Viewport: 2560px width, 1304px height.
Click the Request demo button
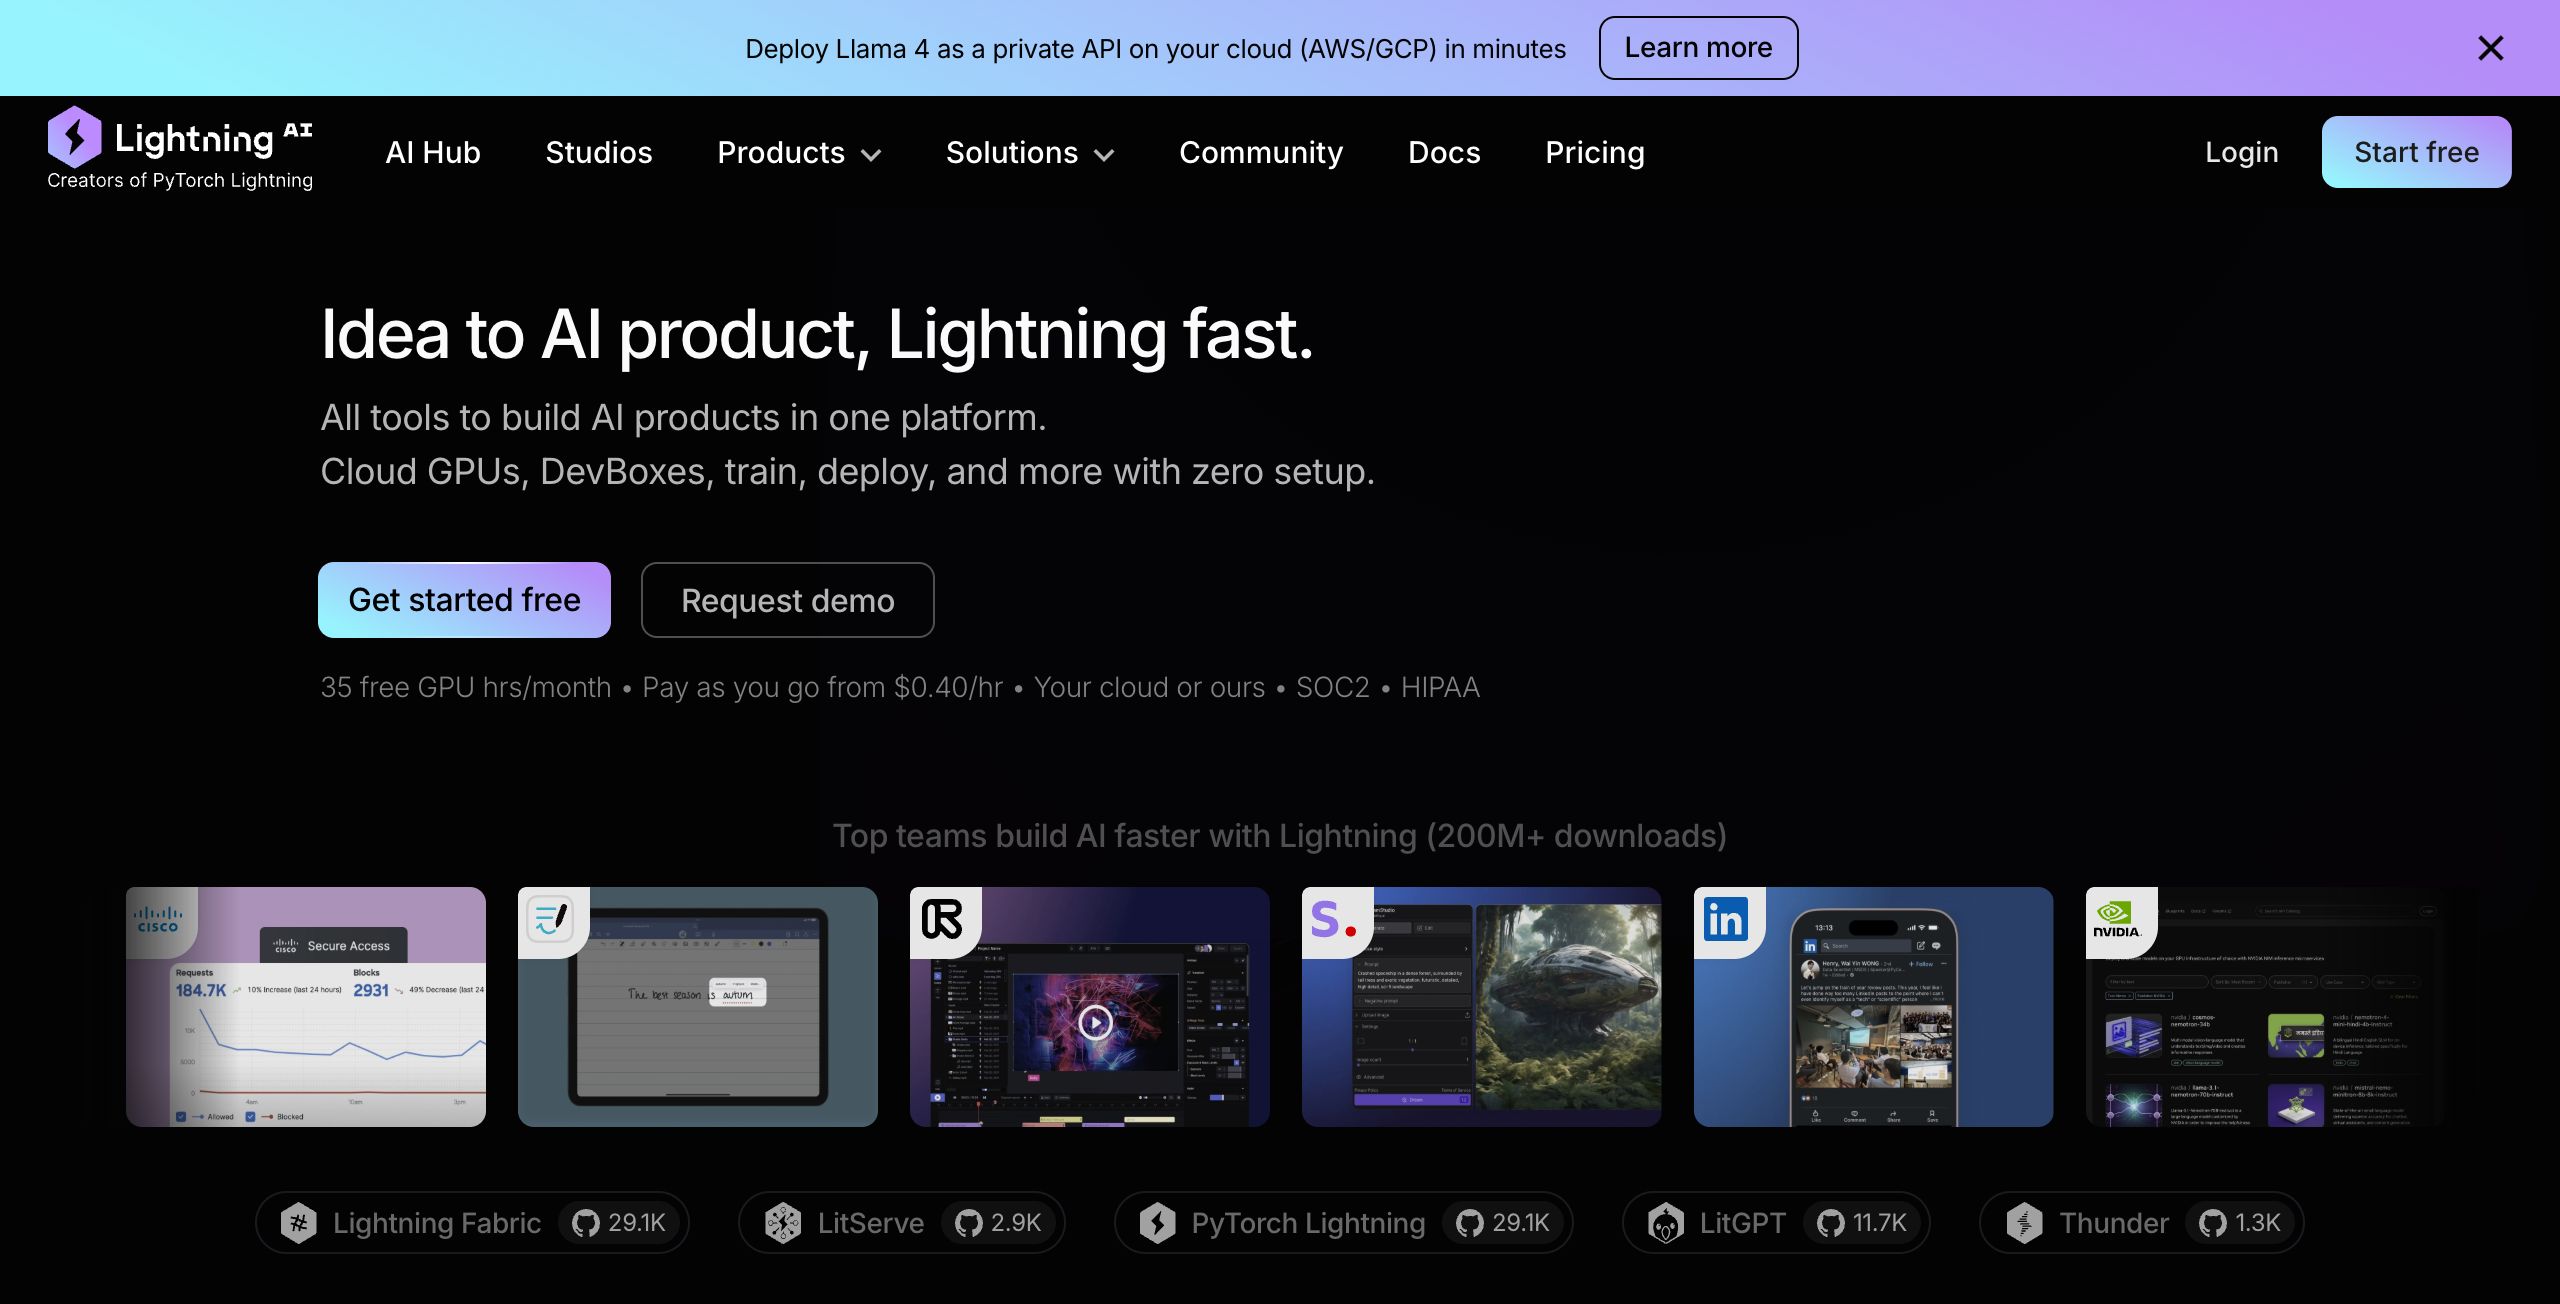click(787, 600)
